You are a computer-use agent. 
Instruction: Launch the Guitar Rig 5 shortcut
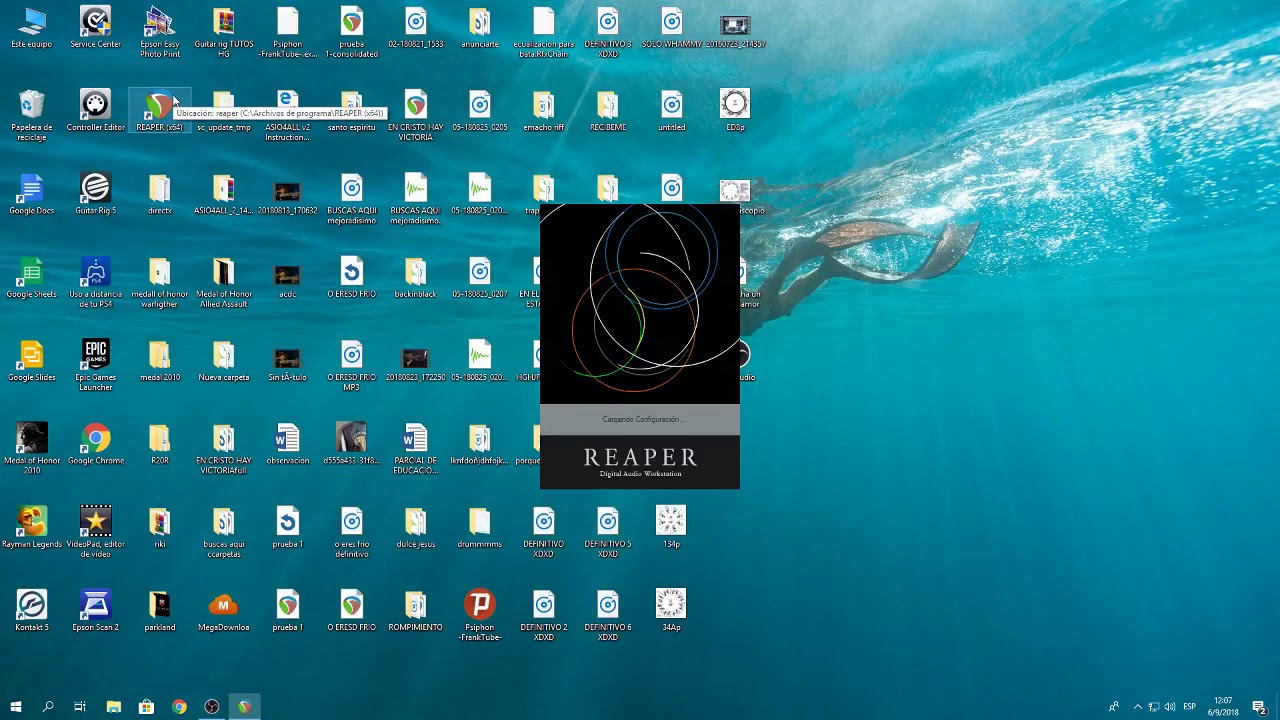[96, 194]
